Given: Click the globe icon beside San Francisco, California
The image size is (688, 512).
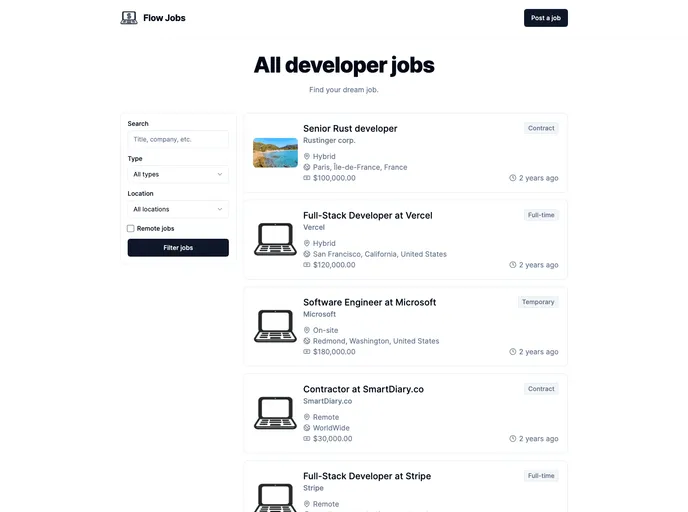Looking at the screenshot, I should [x=307, y=254].
